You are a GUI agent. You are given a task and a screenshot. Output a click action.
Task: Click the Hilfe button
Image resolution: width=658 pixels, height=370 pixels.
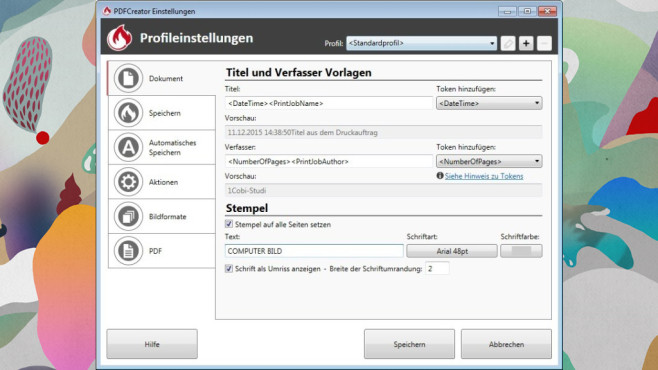coord(152,344)
